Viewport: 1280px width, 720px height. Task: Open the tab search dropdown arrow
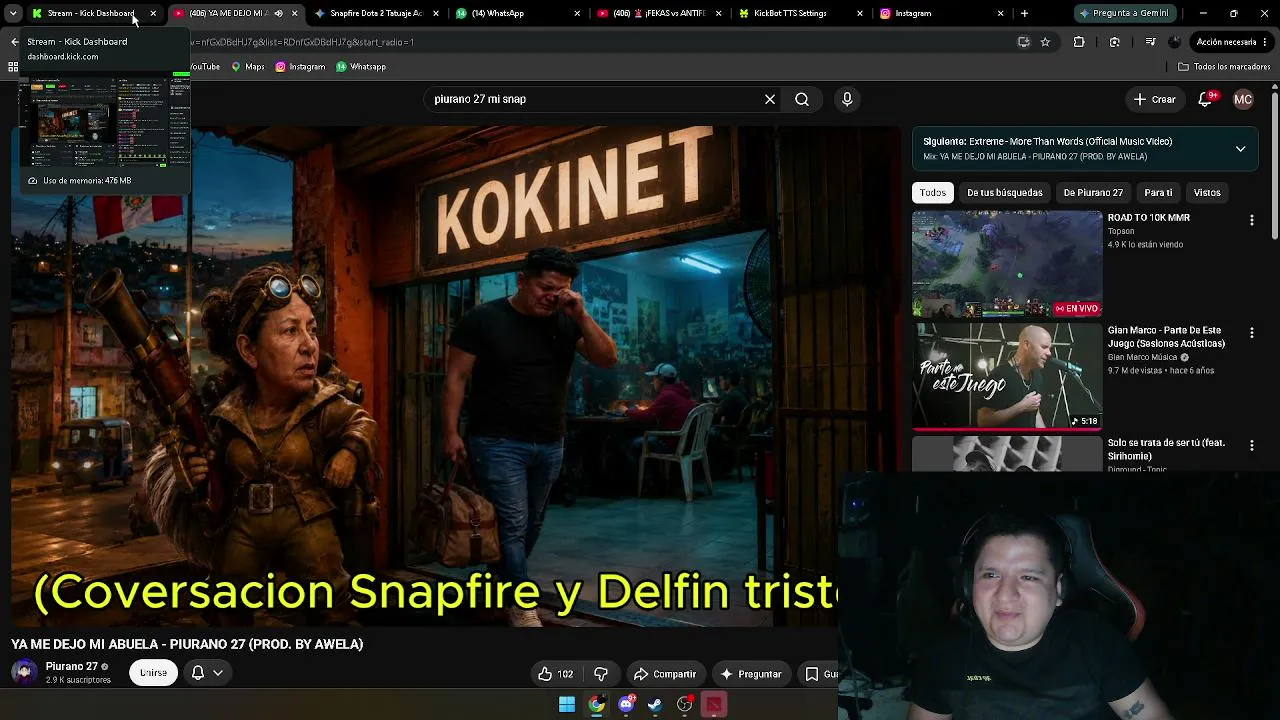point(13,13)
